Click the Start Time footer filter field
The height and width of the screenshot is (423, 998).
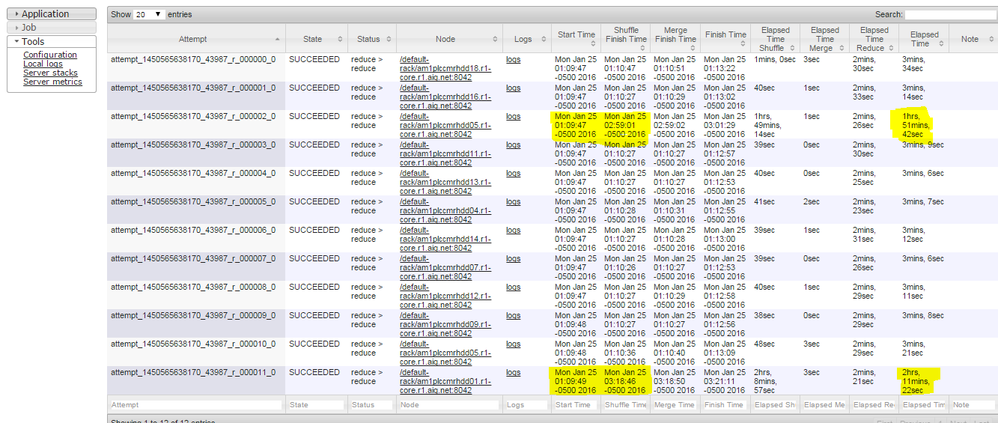(x=576, y=405)
